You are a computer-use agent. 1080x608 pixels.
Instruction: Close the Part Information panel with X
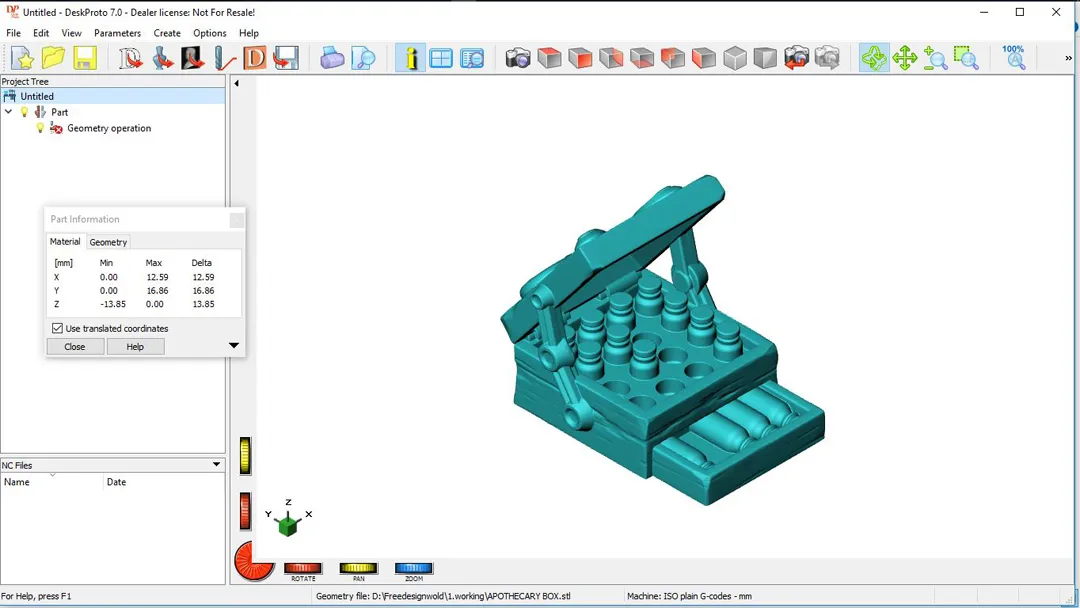point(236,220)
